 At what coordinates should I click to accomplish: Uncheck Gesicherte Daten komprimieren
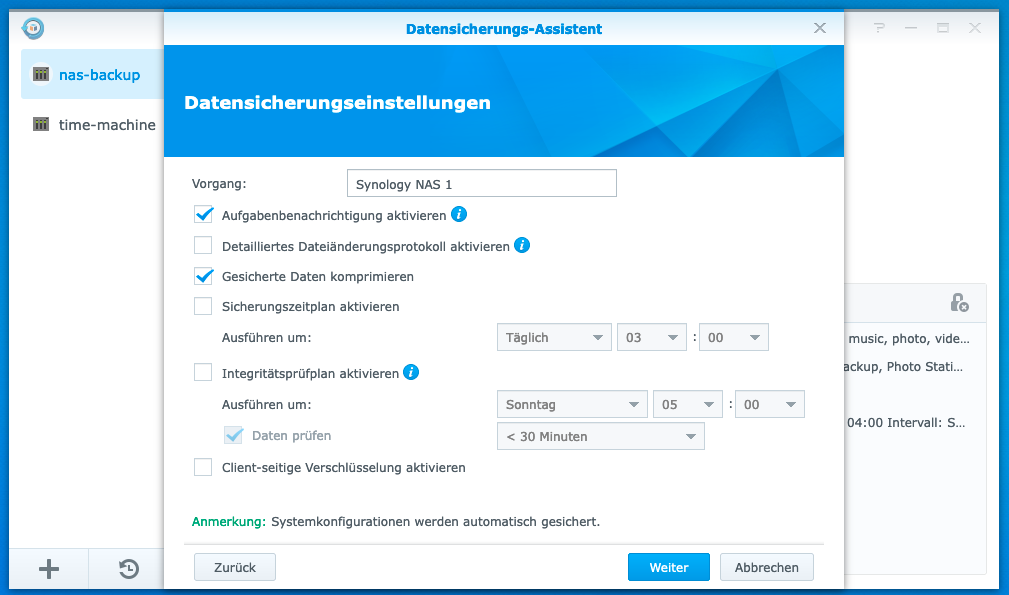(204, 276)
